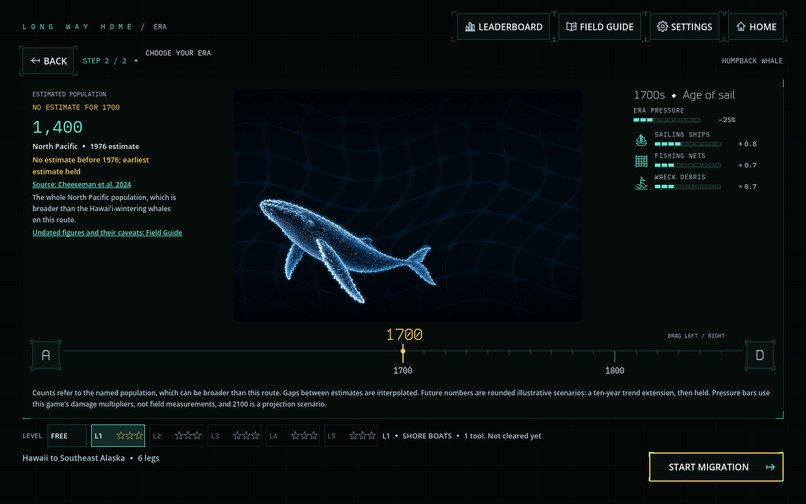Screen dimensions: 806x504
Task: Click the 'STEP 2 / 2' indicator
Action: pos(104,61)
